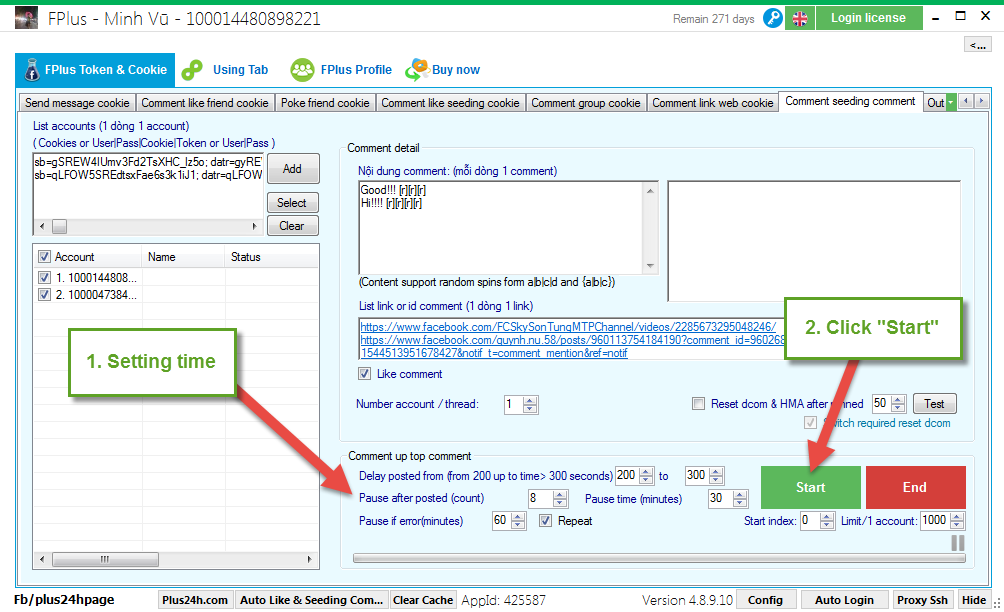The height and width of the screenshot is (612, 1004).
Task: Click the Add accounts button
Action: [293, 169]
